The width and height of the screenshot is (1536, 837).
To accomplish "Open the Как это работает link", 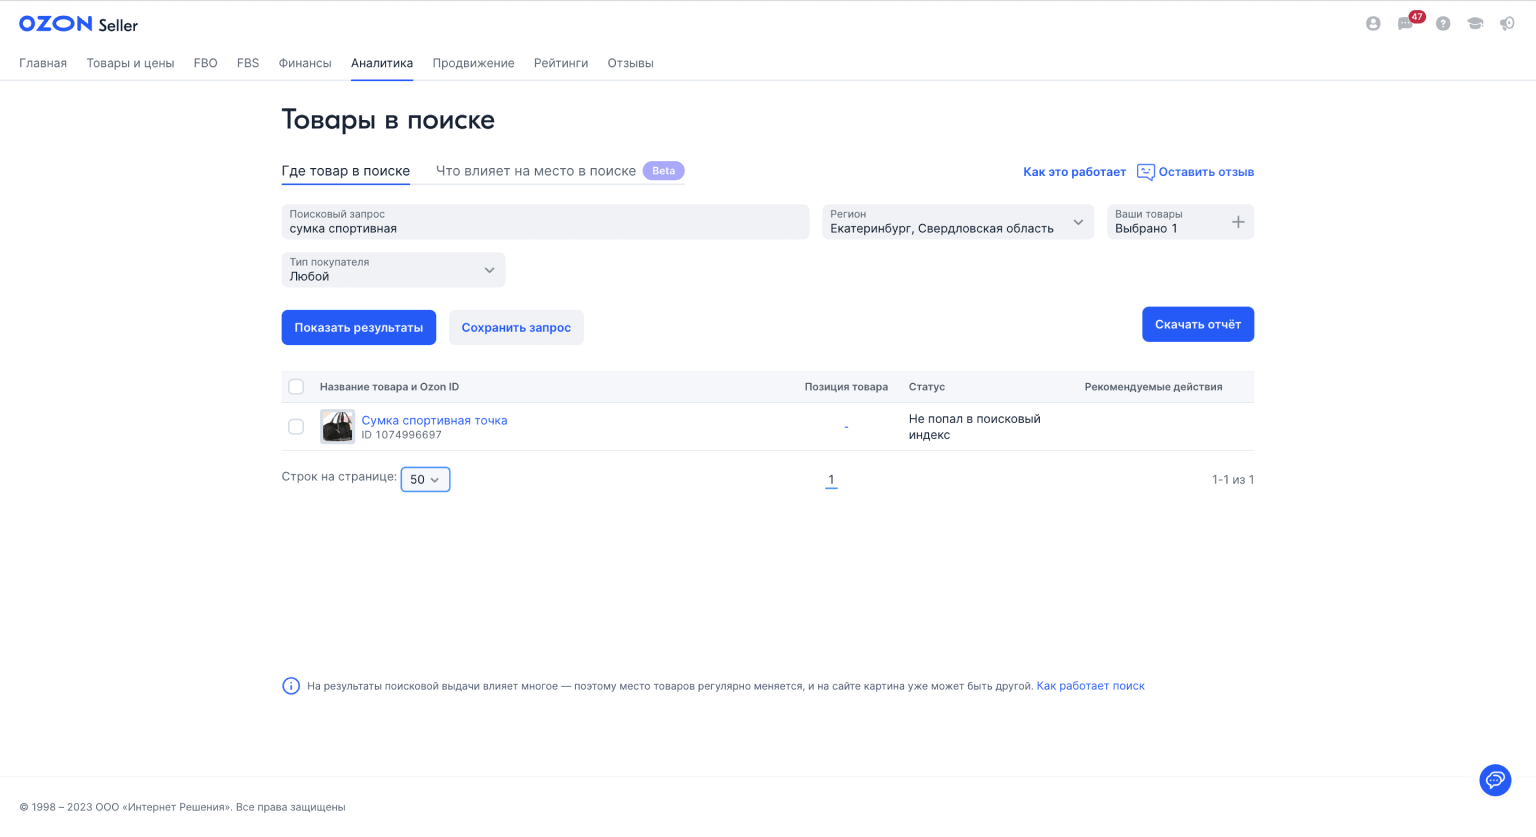I will pyautogui.click(x=1074, y=172).
